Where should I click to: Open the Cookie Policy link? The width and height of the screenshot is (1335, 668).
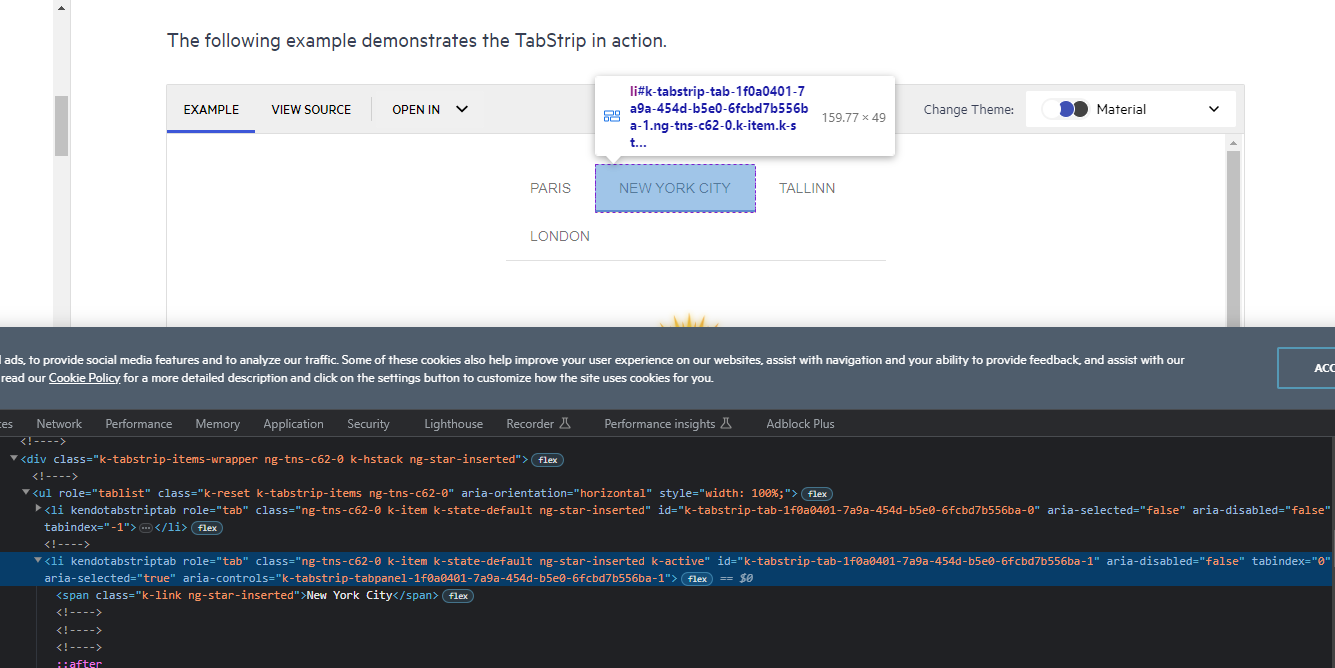pos(84,378)
